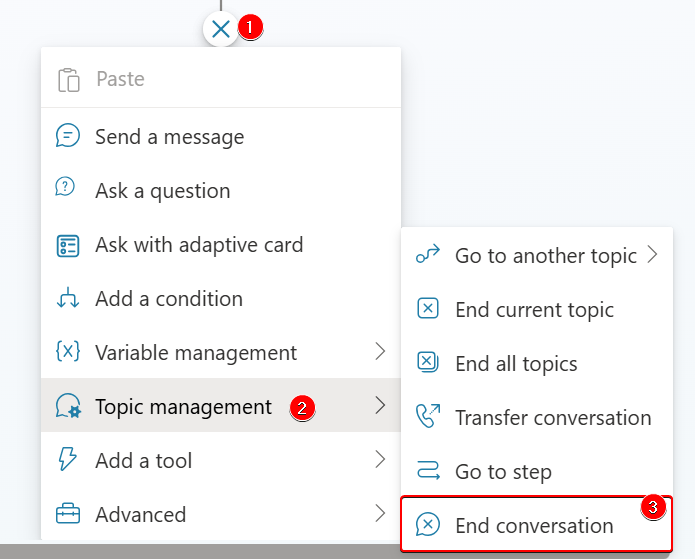This screenshot has height=559, width=695.
Task: Choose End conversation from submenu
Action: [534, 526]
